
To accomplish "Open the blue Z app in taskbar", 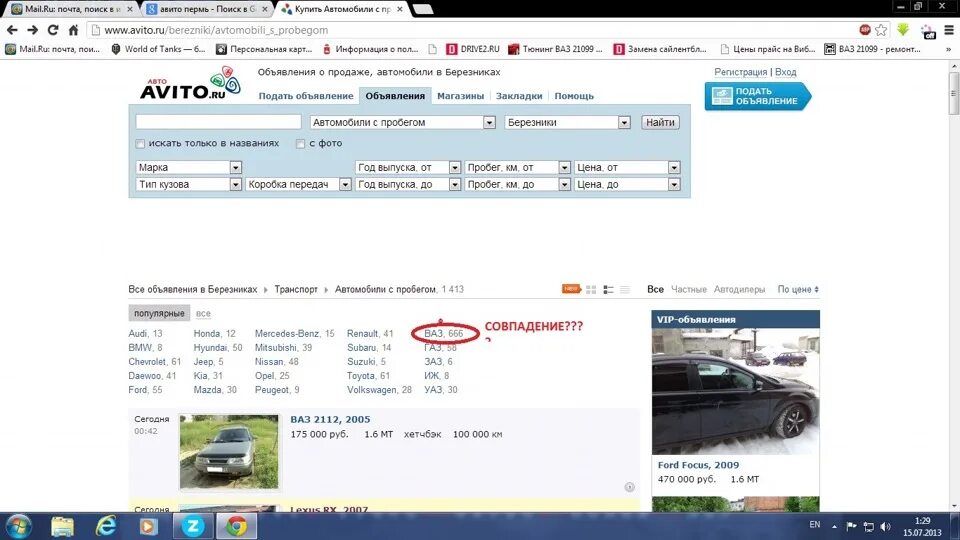I will click(x=192, y=527).
